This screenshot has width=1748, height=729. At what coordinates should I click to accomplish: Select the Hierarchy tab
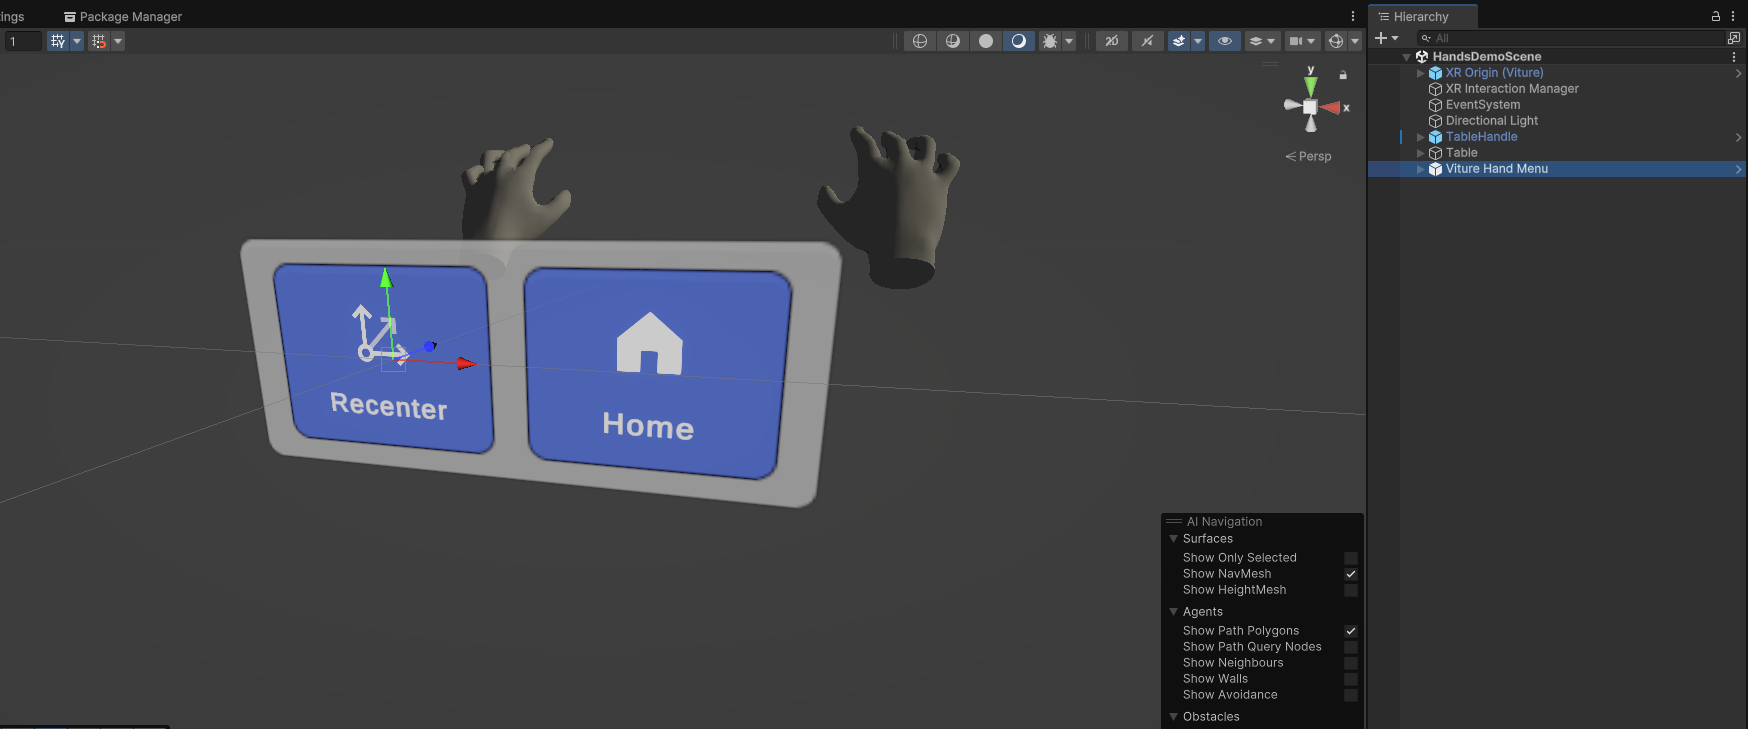click(1420, 17)
